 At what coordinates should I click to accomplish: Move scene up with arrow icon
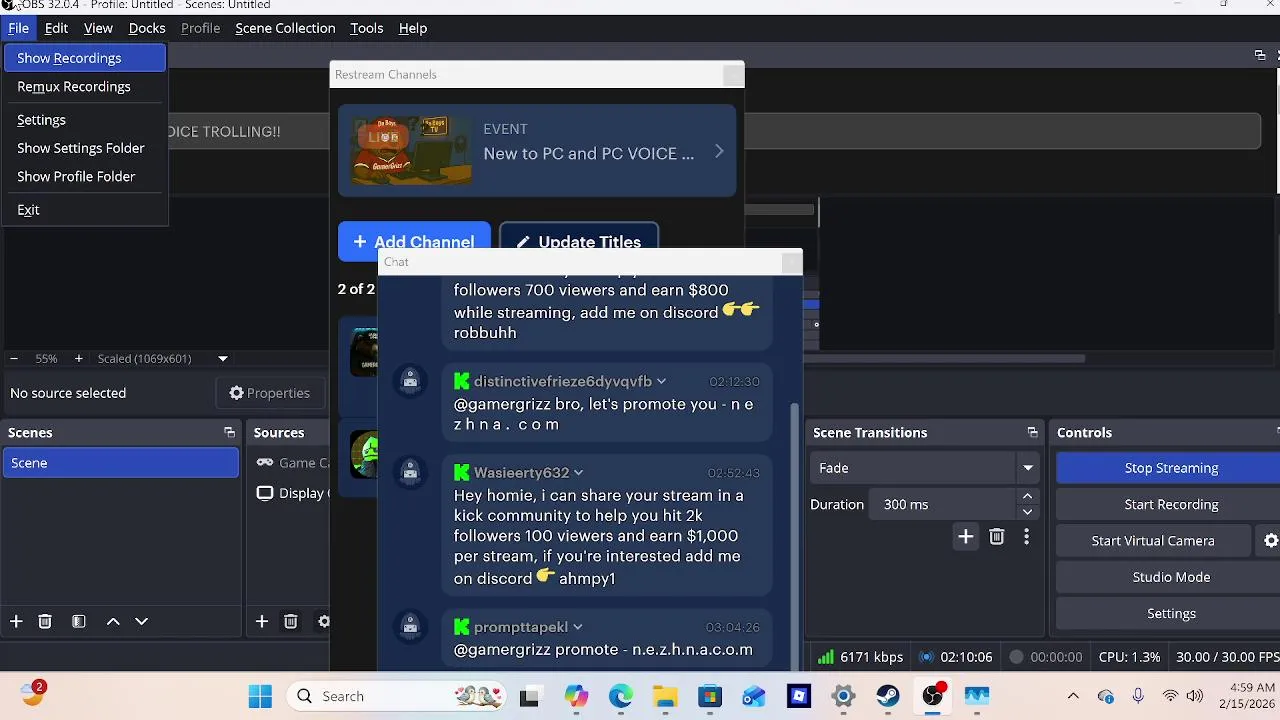113,621
